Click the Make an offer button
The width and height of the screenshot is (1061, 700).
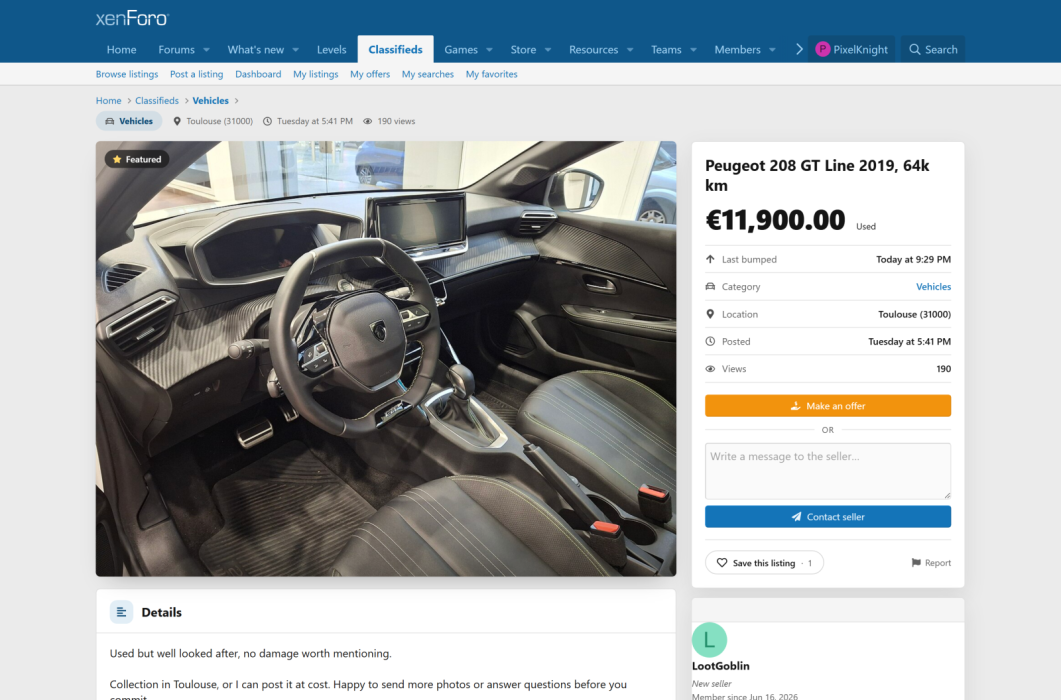pos(828,406)
